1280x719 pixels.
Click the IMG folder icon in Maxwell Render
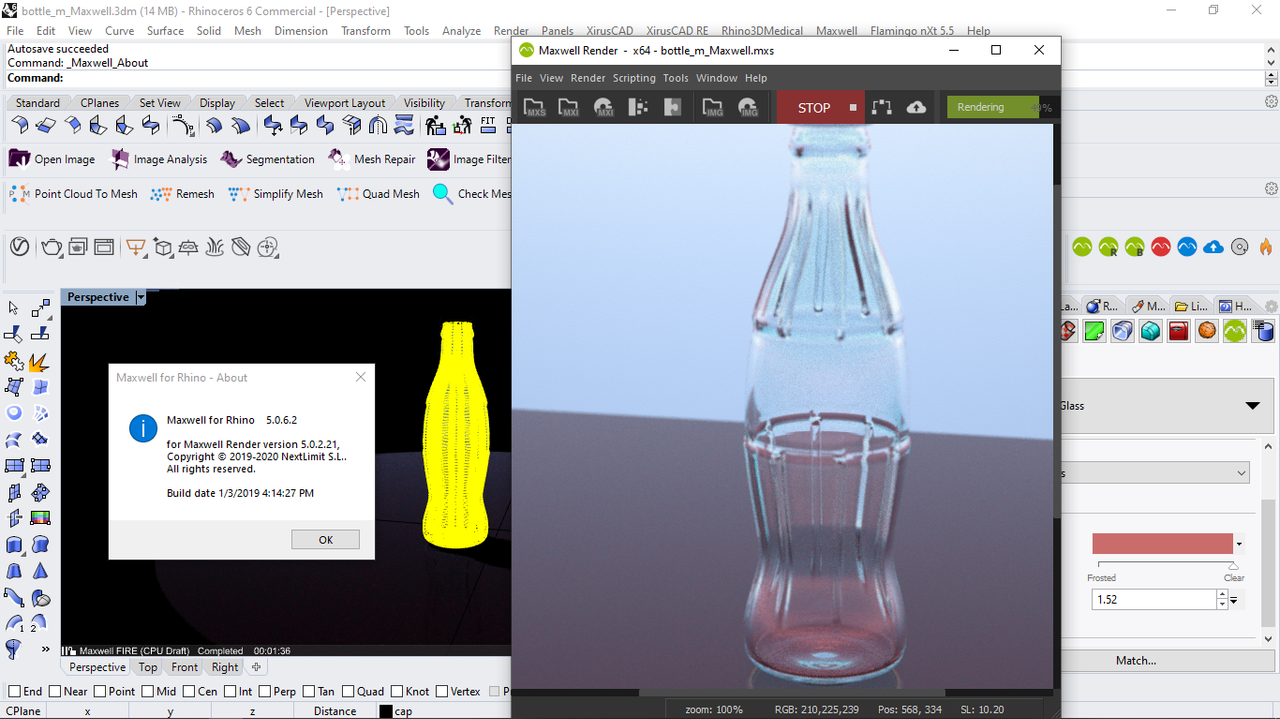[x=713, y=108]
